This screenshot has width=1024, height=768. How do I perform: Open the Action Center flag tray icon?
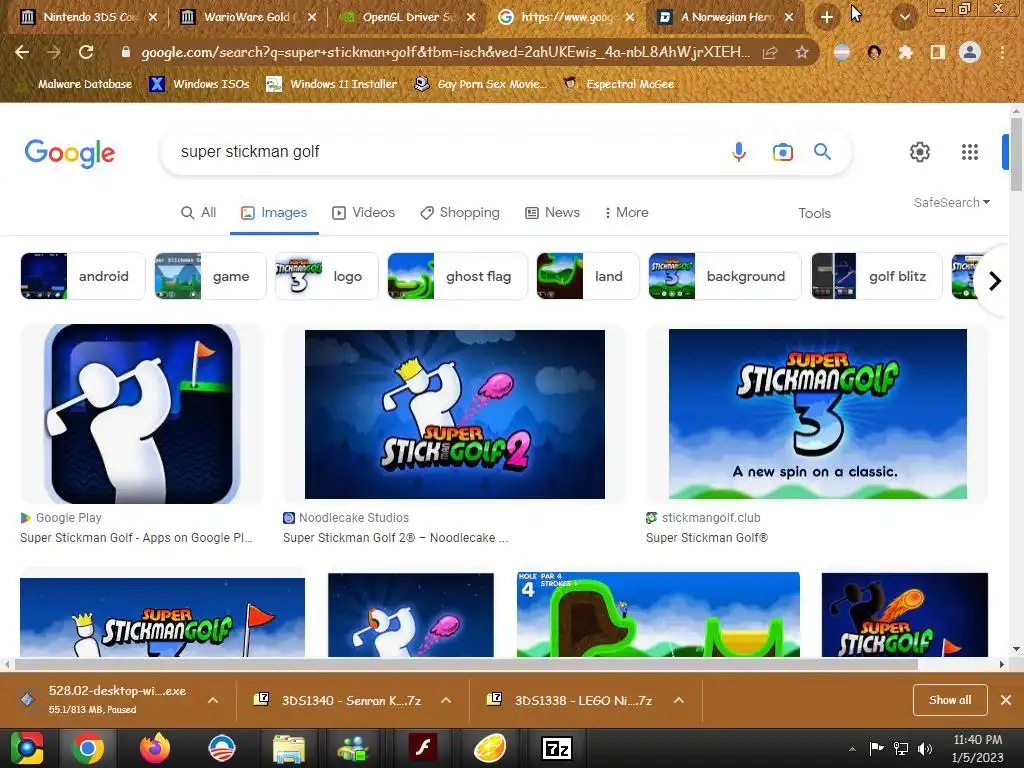pos(876,748)
